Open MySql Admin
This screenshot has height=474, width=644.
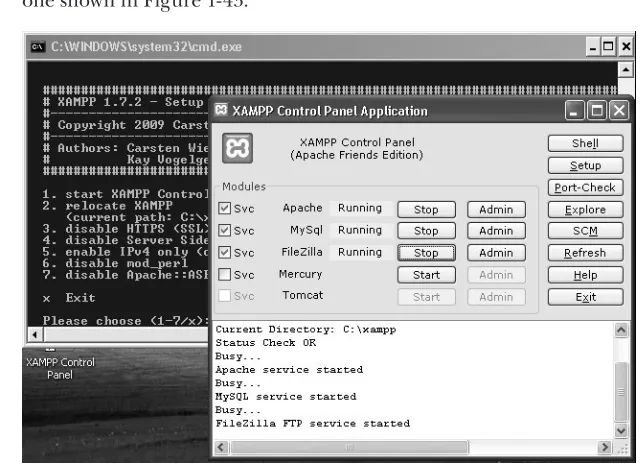coord(496,231)
